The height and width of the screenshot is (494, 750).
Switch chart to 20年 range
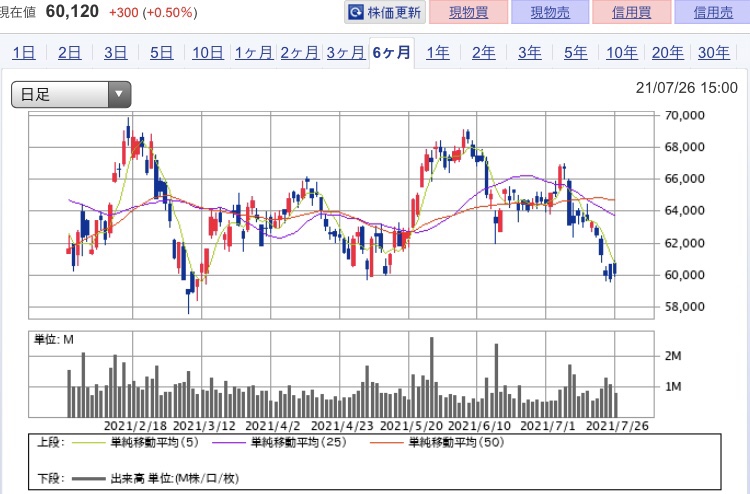tap(668, 52)
